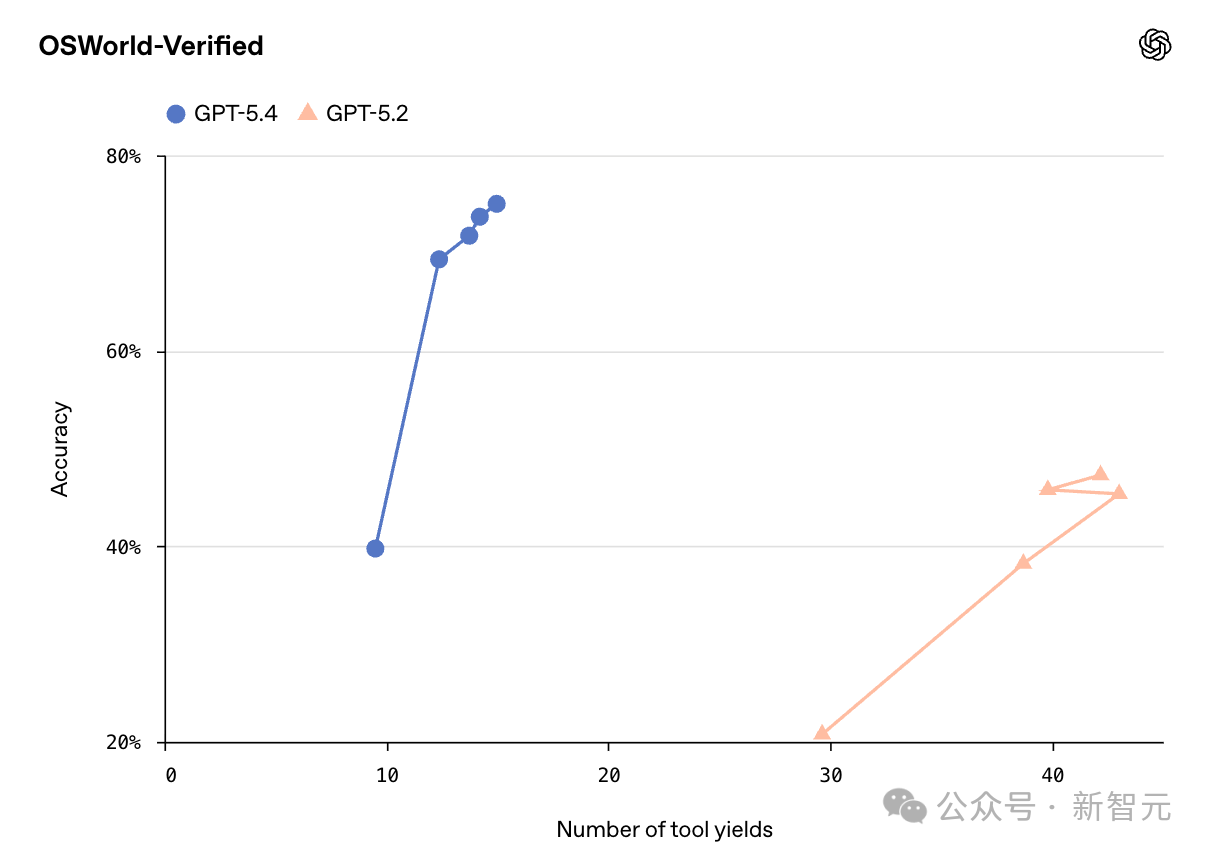Toggle the GPT-5.4 series legend label
The height and width of the screenshot is (854, 1210).
(235, 114)
